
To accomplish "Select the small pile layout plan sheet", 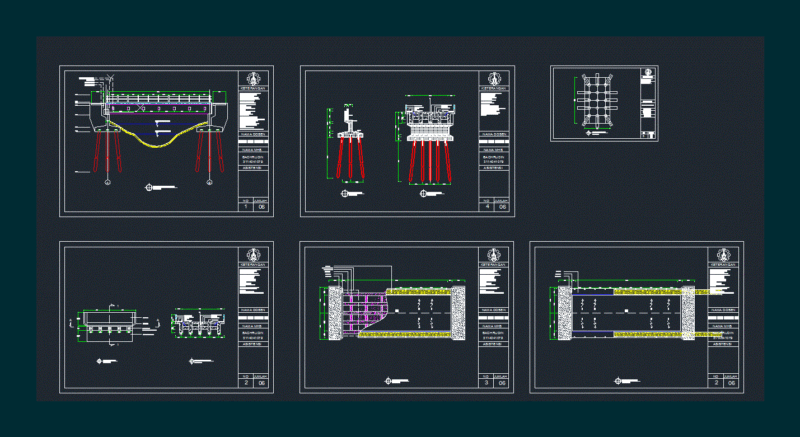I will pyautogui.click(x=604, y=103).
